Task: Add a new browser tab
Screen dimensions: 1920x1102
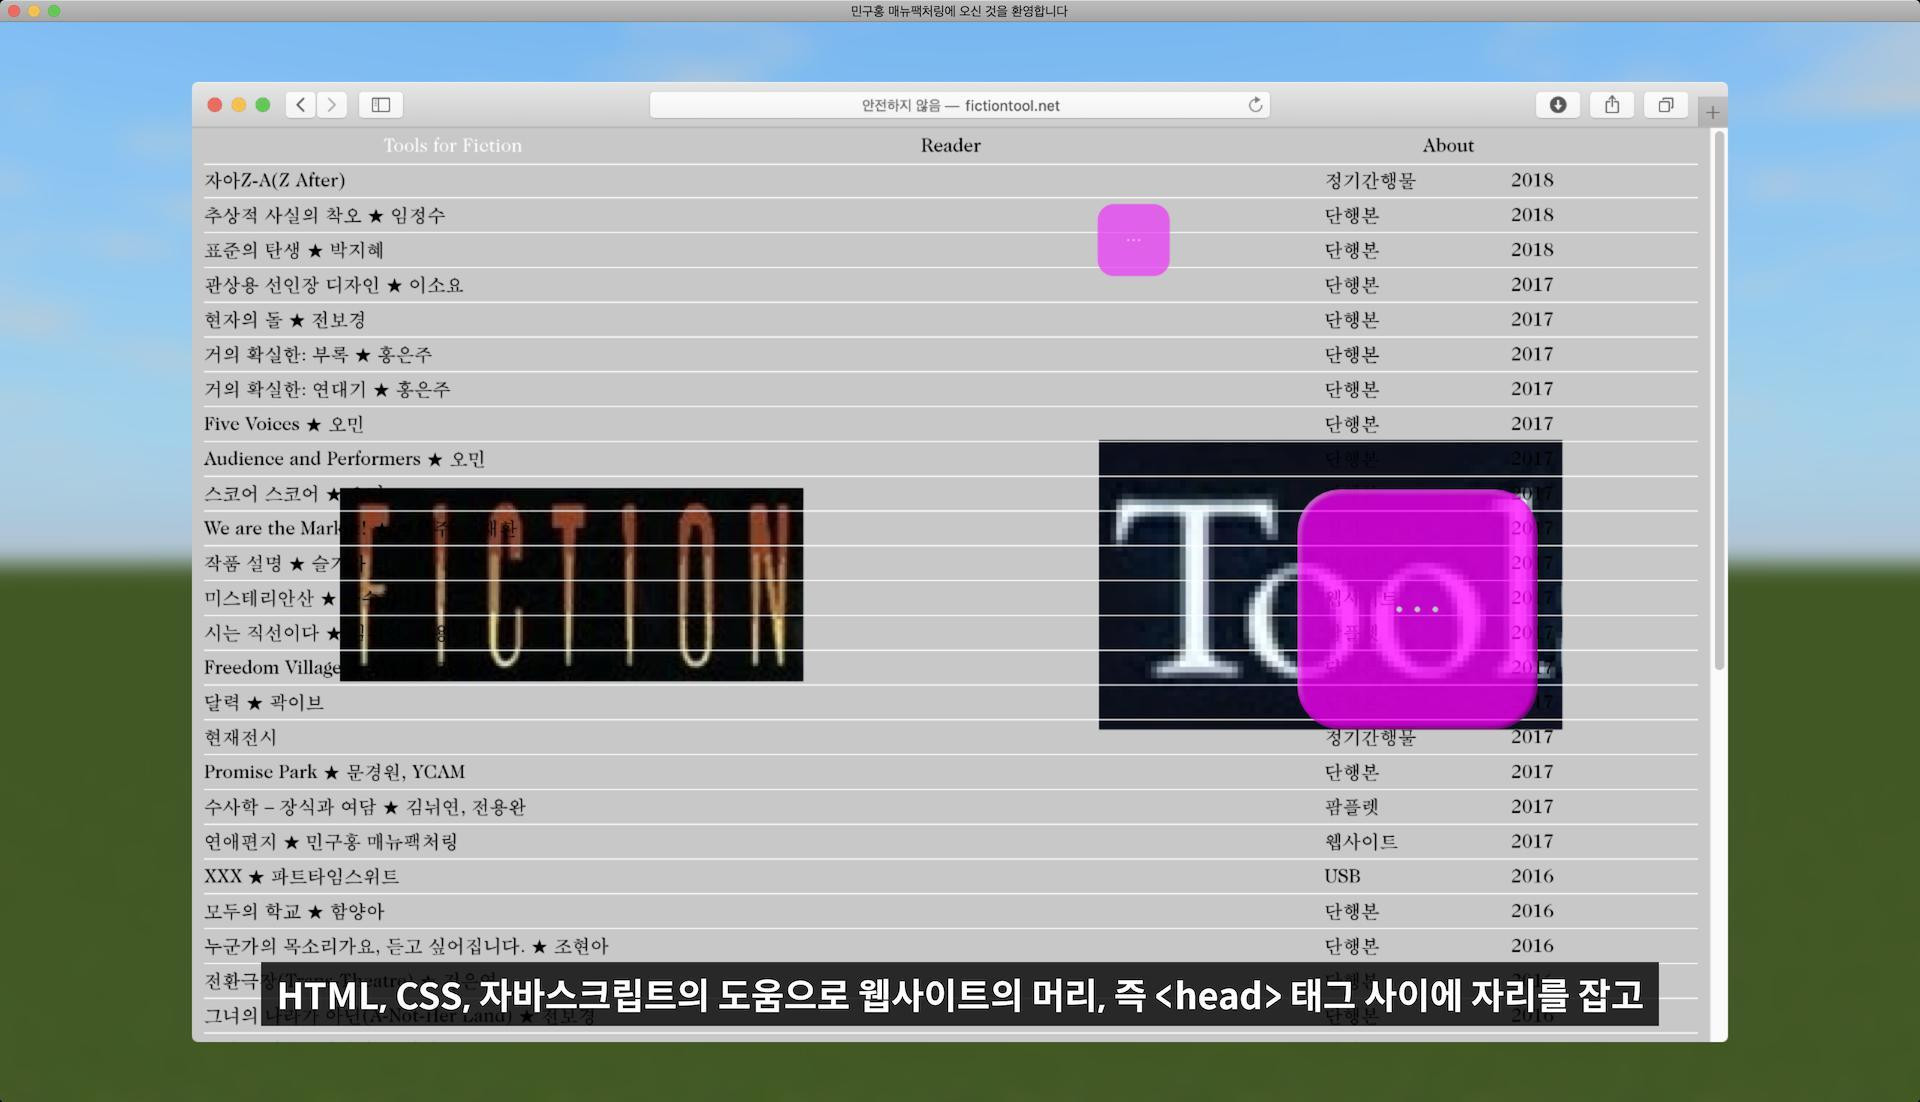Action: [x=1713, y=112]
